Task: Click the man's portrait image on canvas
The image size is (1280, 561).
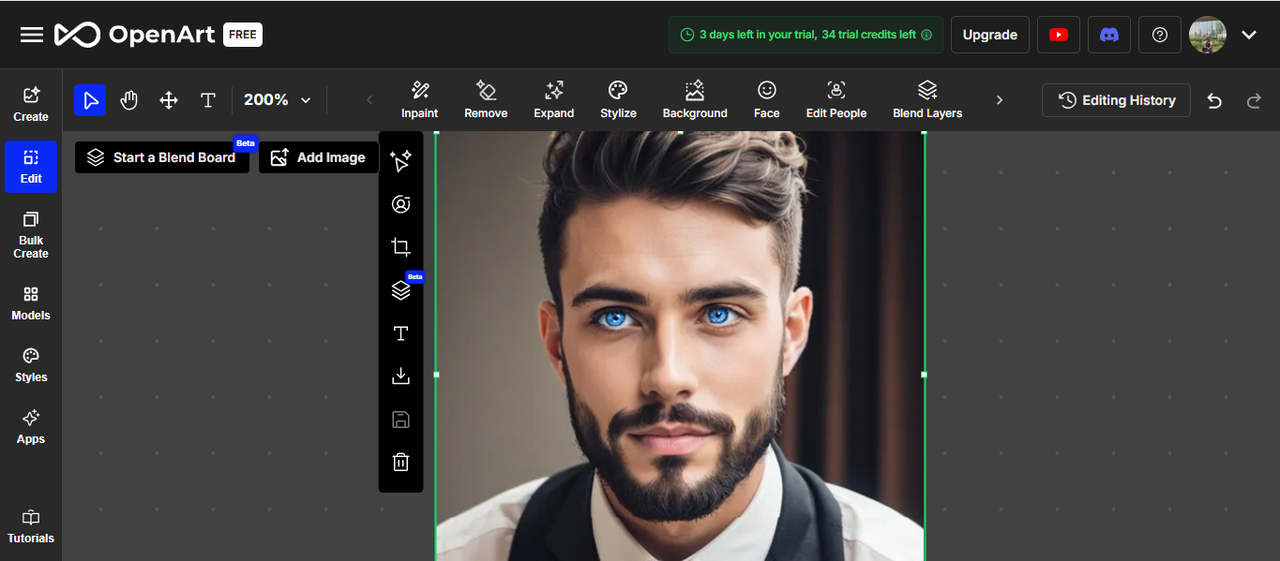Action: pyautogui.click(x=680, y=346)
